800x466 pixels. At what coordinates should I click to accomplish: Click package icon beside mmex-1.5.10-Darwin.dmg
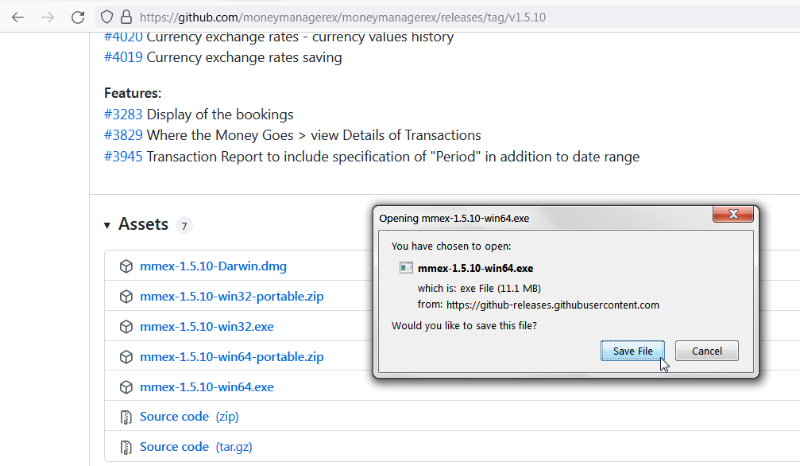tap(126, 266)
